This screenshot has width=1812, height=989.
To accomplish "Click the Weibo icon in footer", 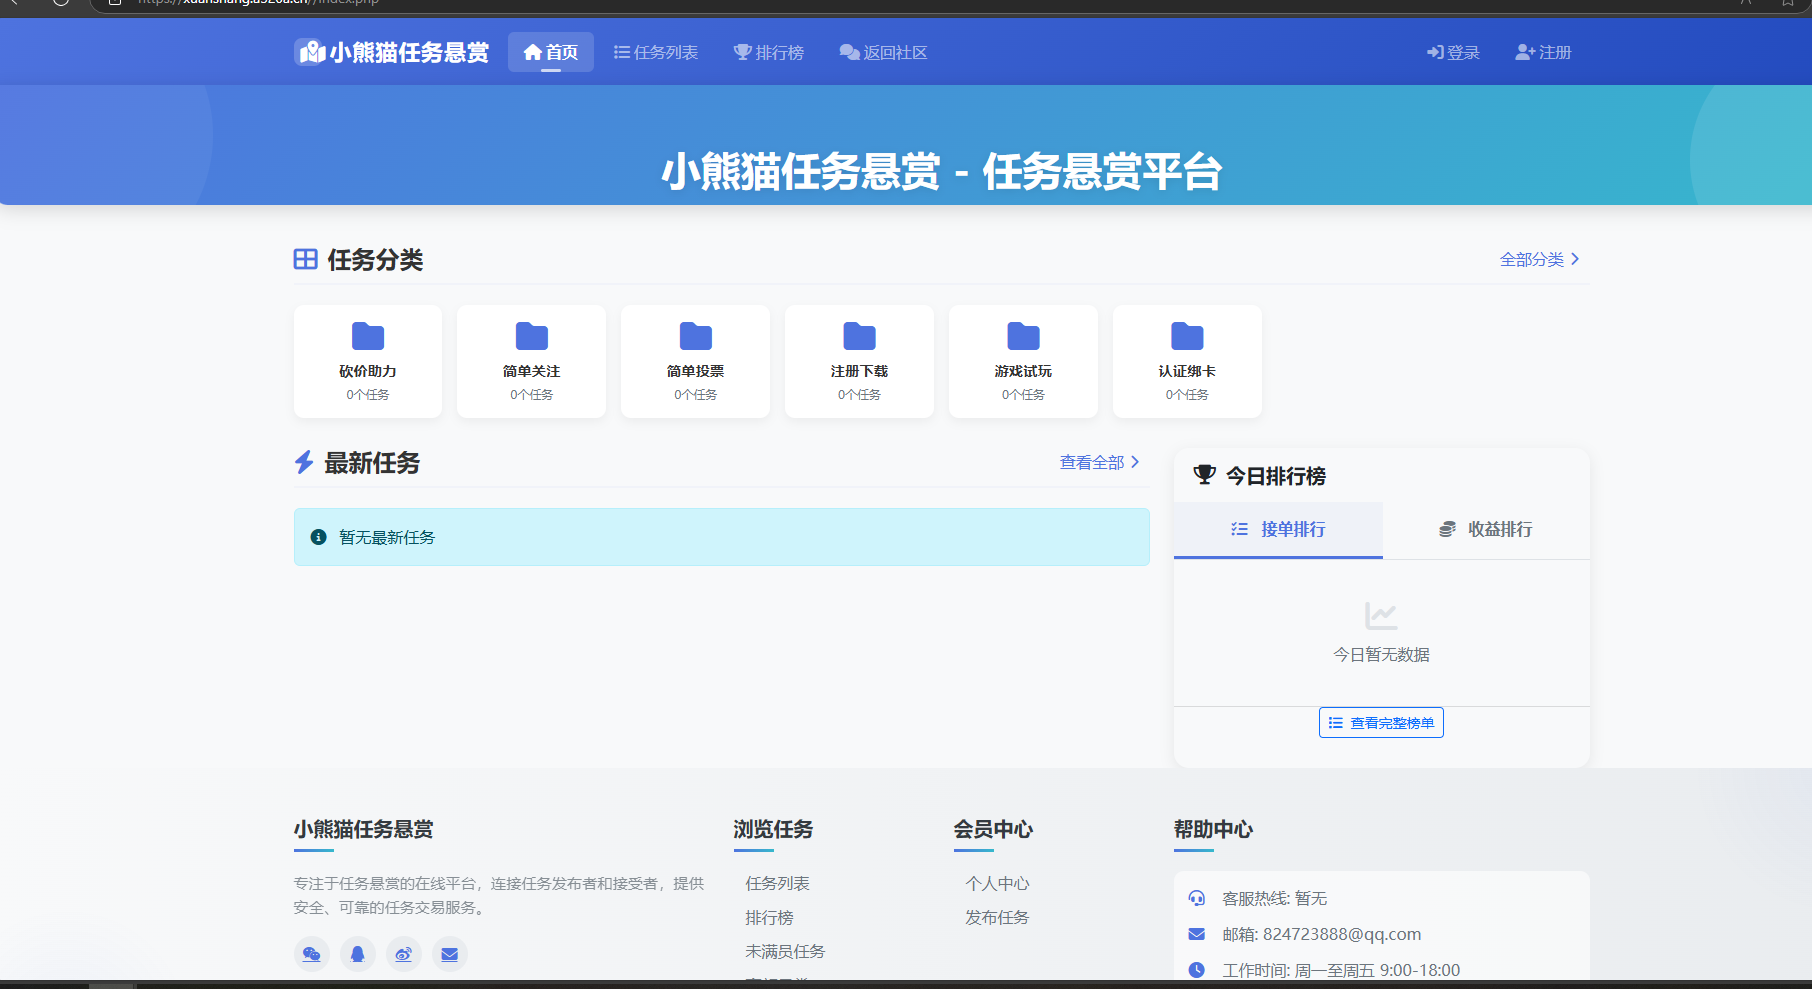I will coord(403,954).
